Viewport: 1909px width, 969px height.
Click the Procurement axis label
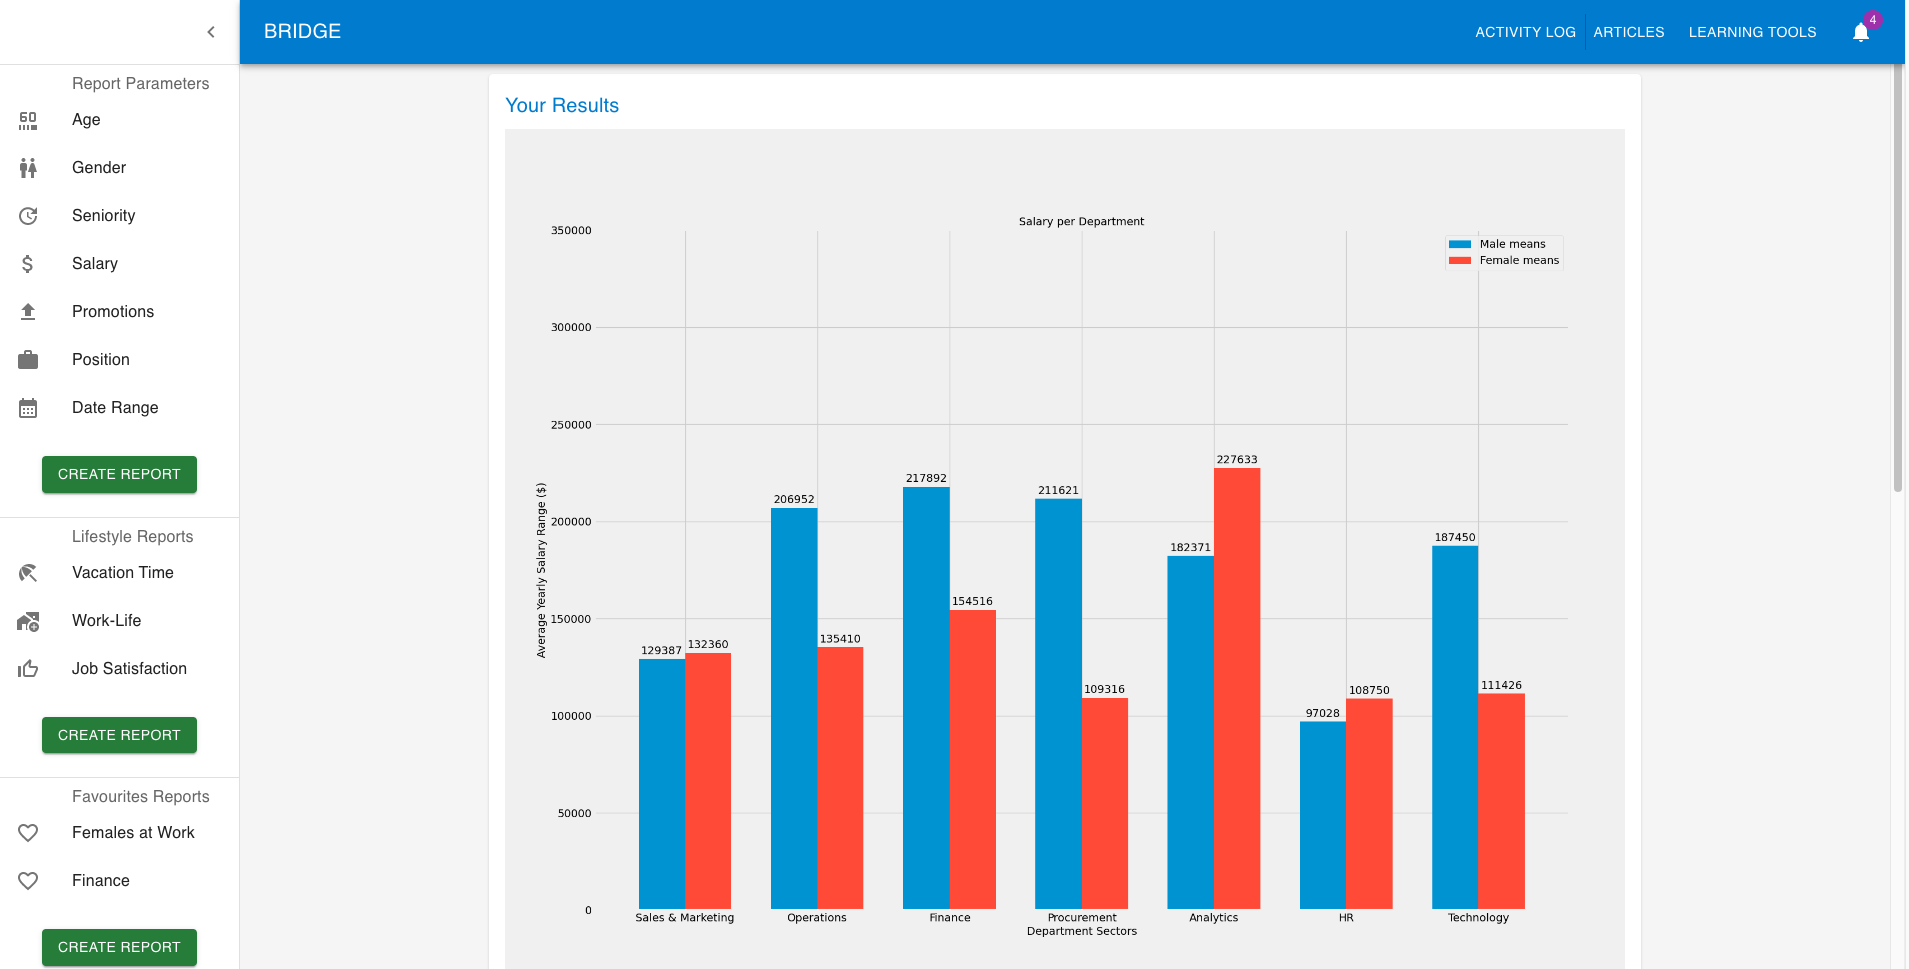1082,918
